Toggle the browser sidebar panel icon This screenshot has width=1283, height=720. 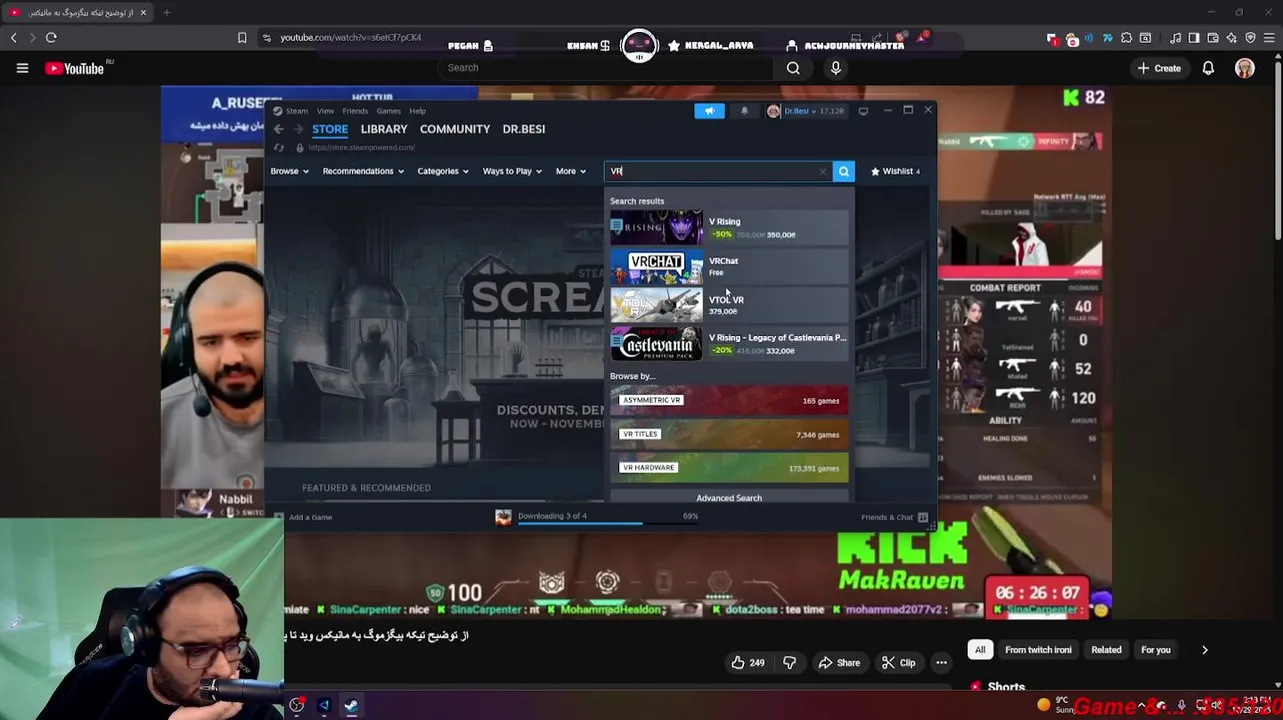coord(1194,38)
